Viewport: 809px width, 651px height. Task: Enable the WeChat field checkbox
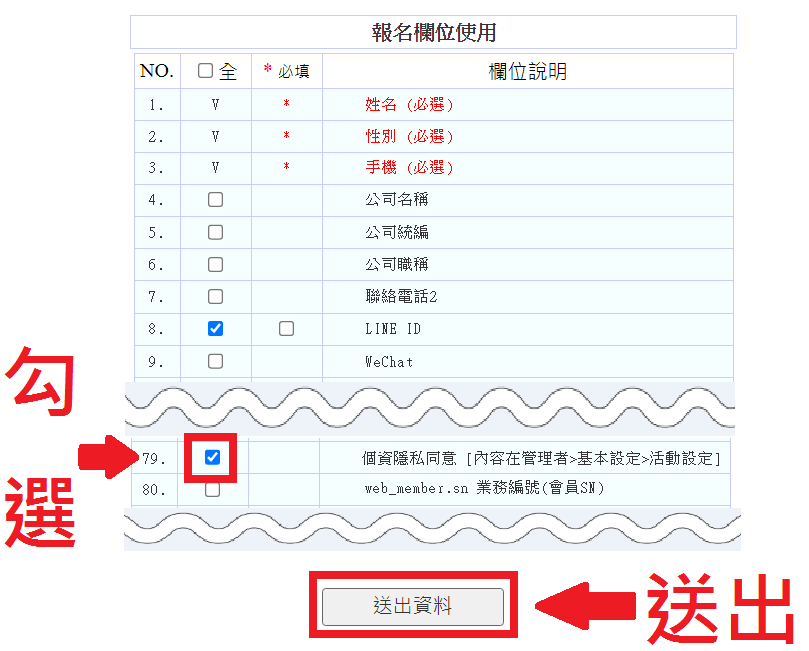215,361
